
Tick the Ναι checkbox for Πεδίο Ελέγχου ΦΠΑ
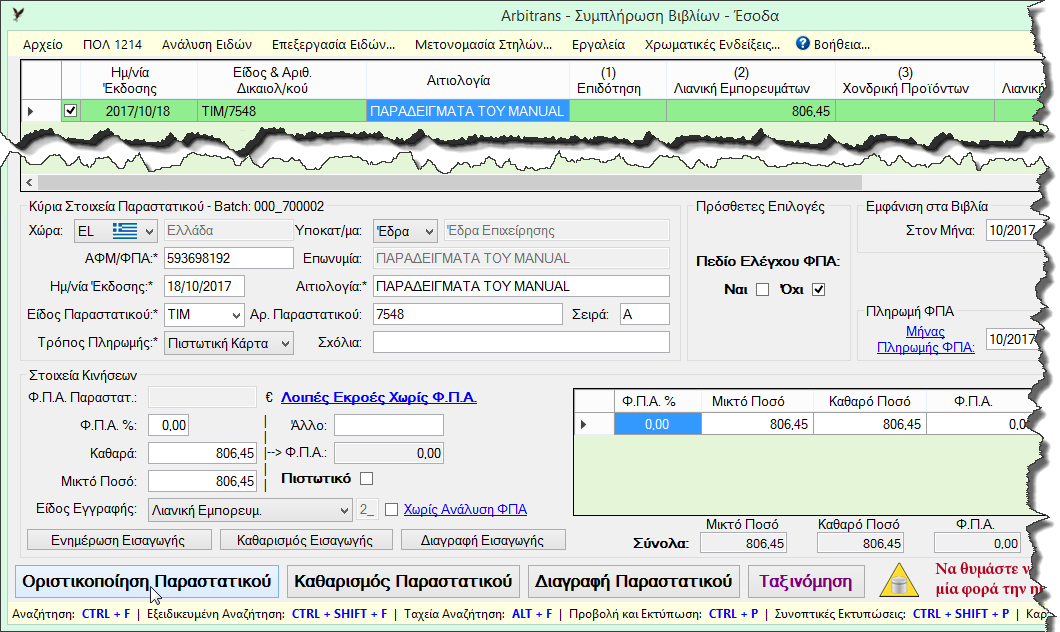coord(763,289)
